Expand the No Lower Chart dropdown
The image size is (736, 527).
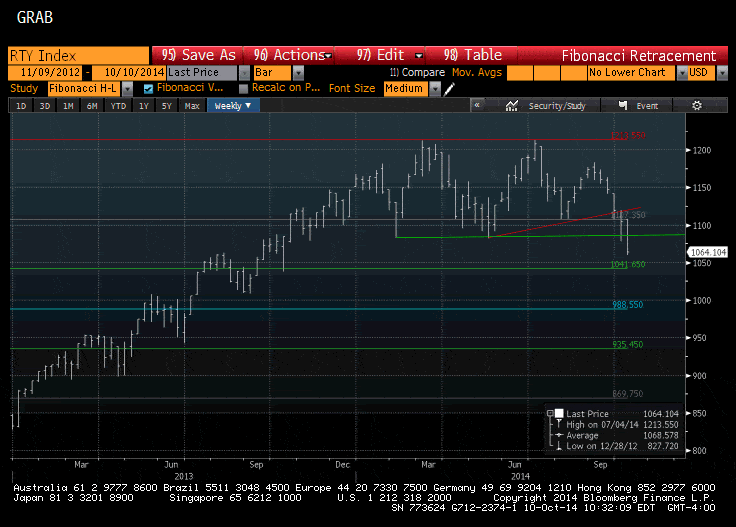[682, 73]
